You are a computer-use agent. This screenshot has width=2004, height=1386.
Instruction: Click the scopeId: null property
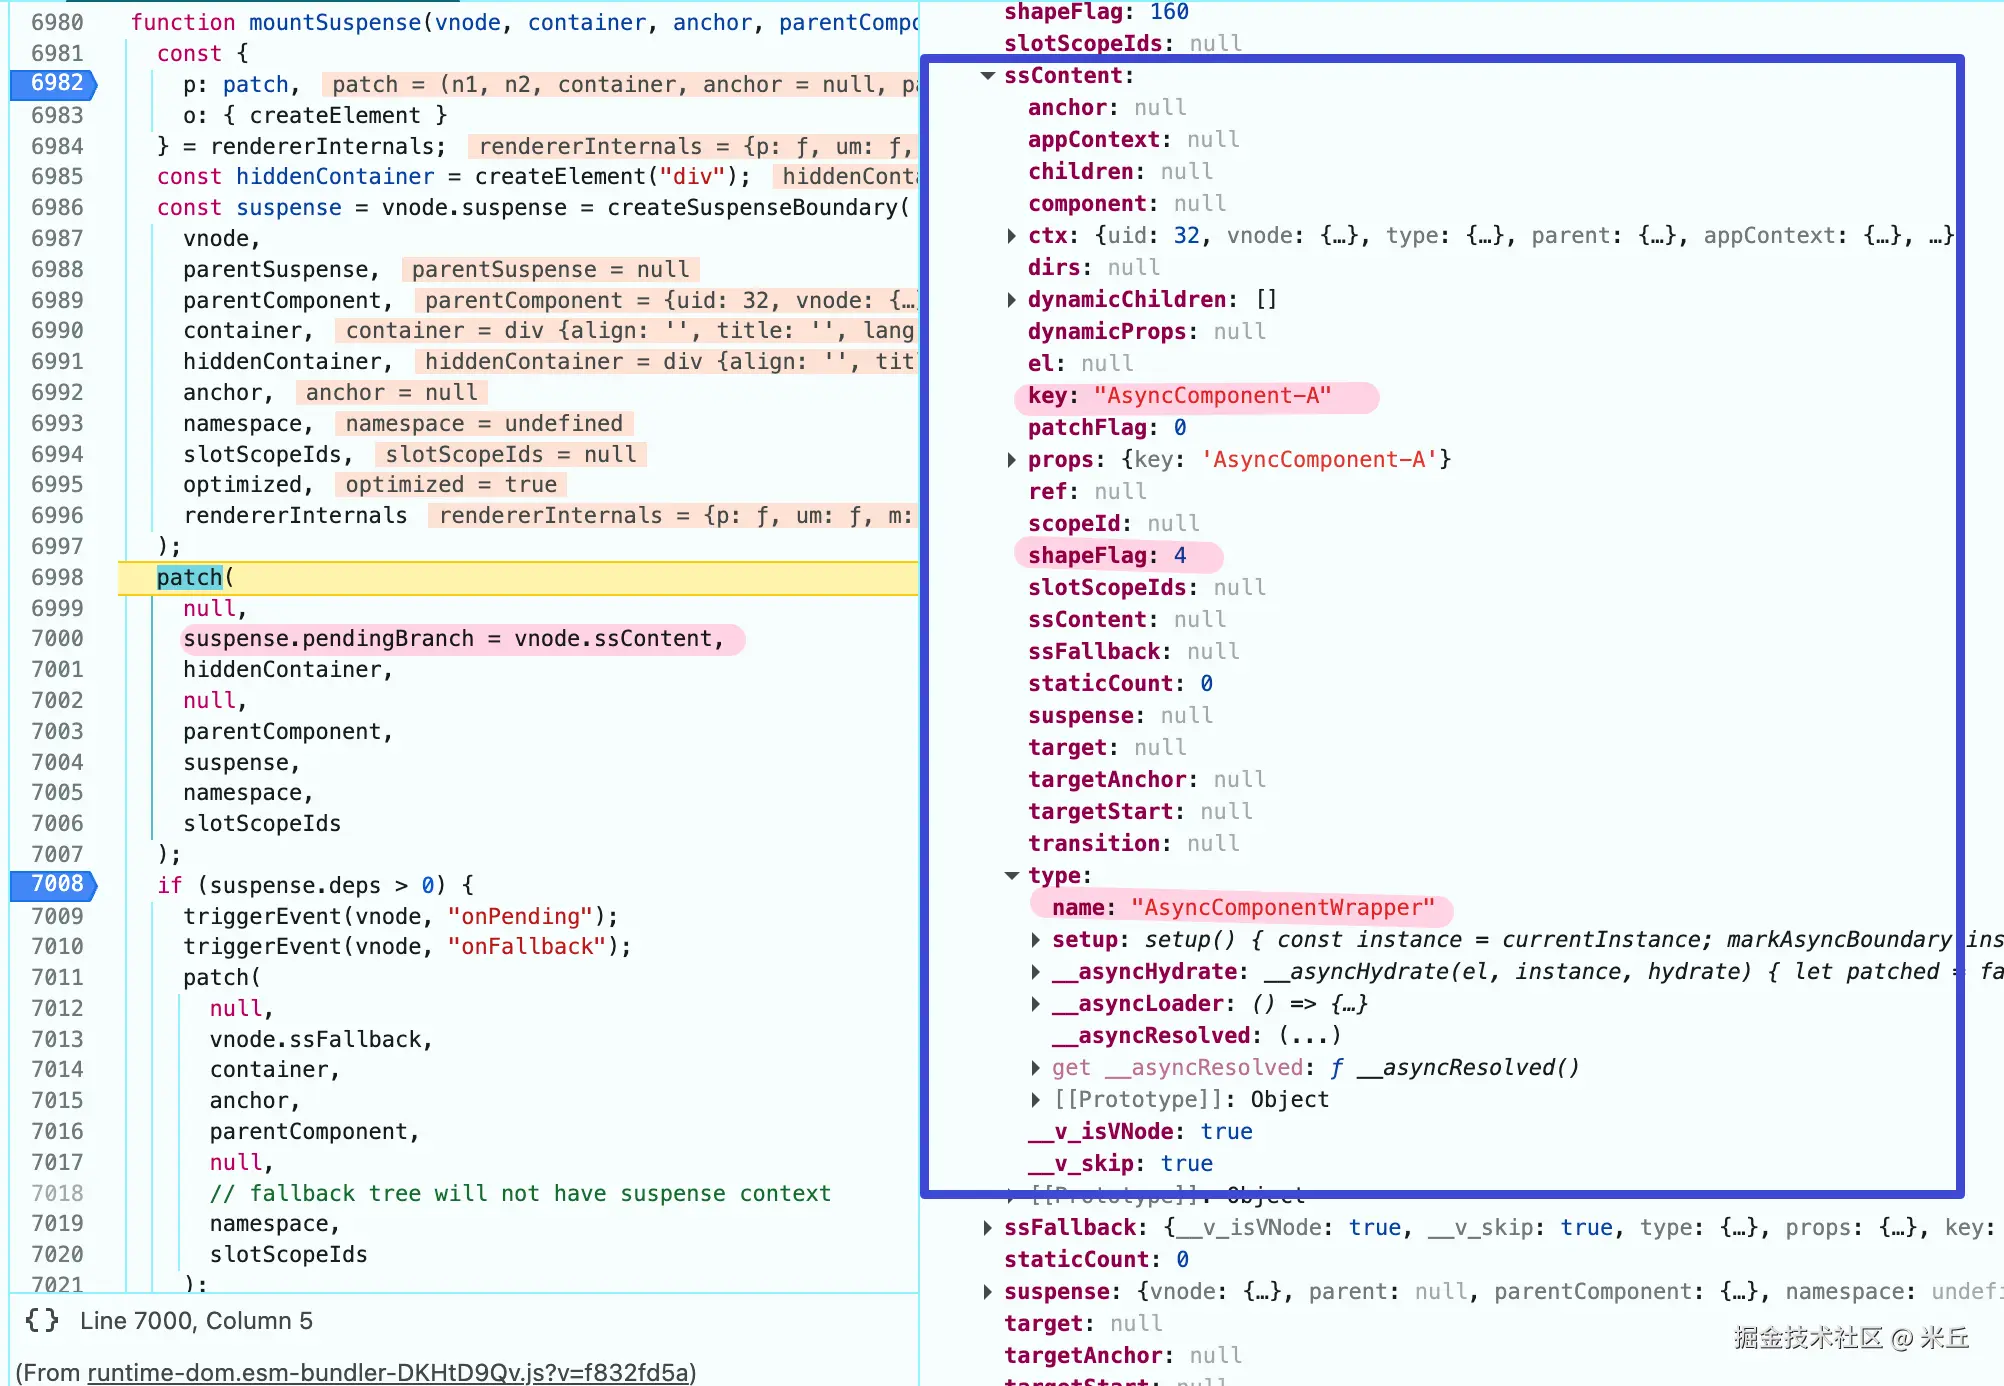(x=1114, y=524)
